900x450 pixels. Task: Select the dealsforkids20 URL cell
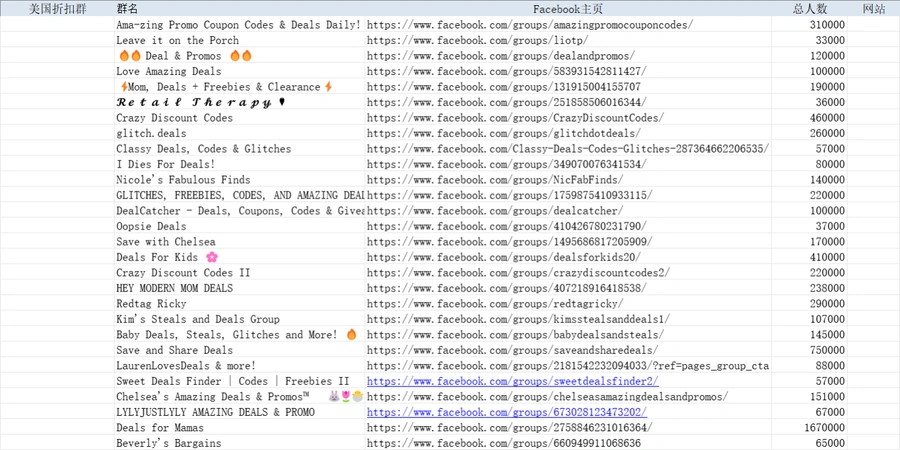[568, 257]
